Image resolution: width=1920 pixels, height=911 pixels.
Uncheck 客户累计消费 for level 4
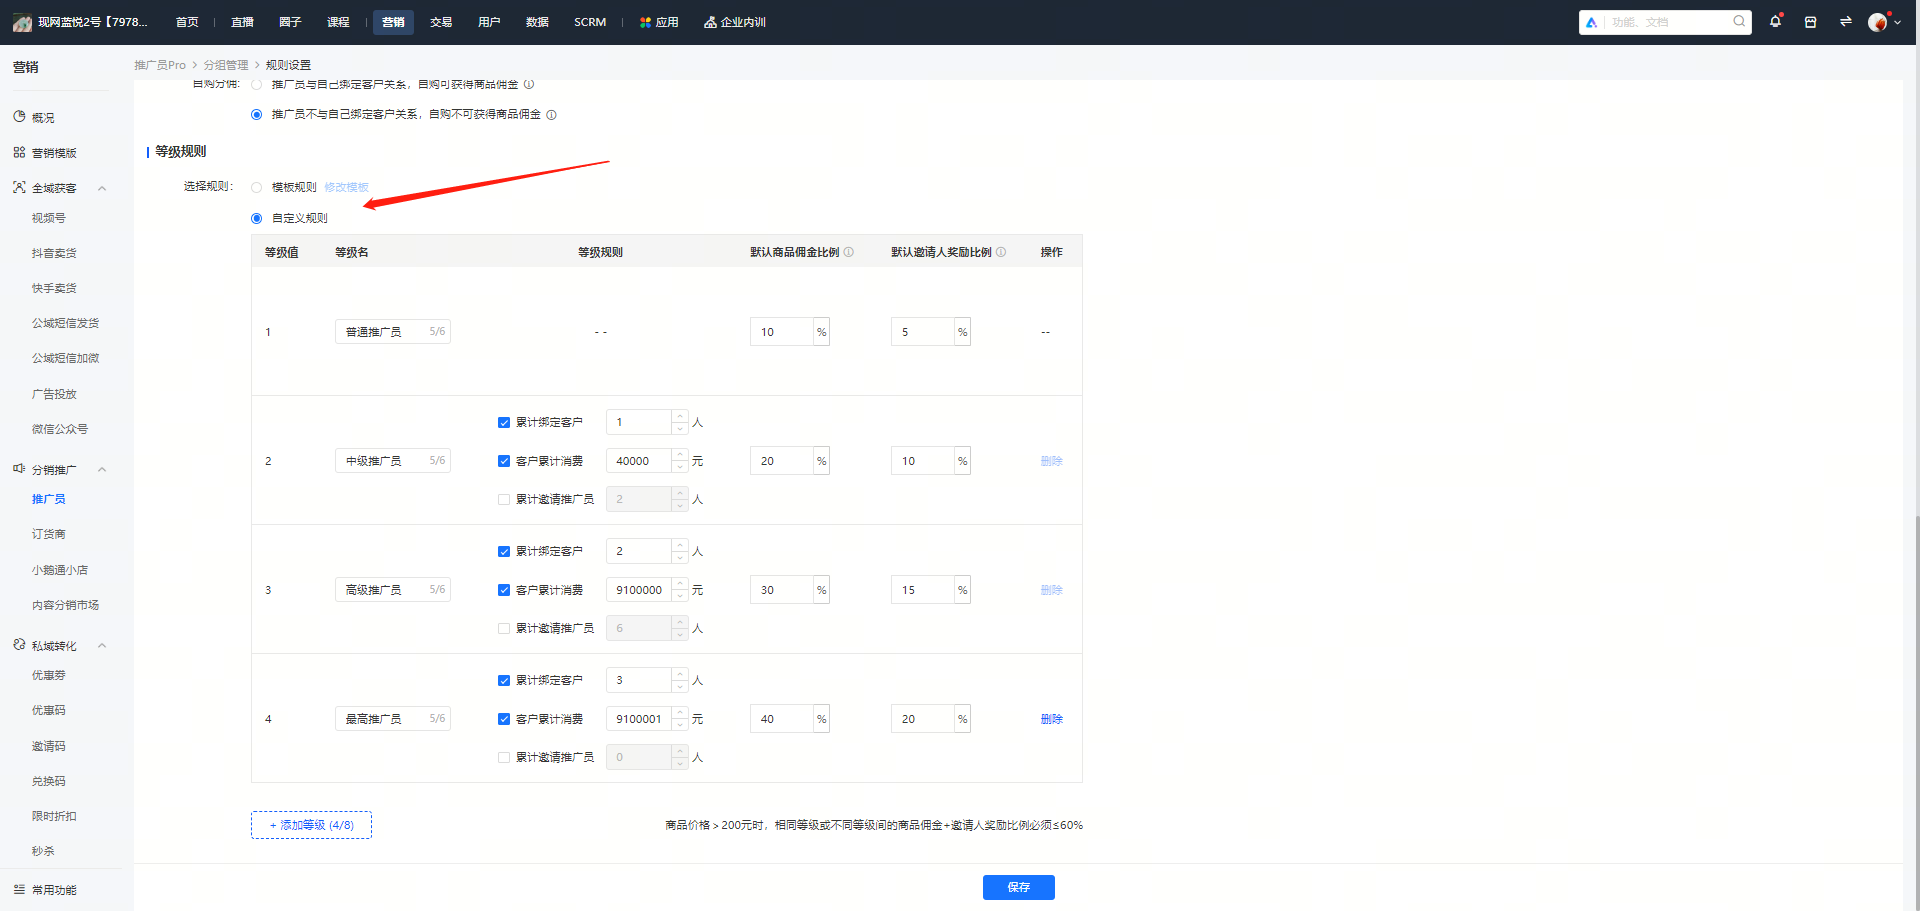pyautogui.click(x=504, y=719)
